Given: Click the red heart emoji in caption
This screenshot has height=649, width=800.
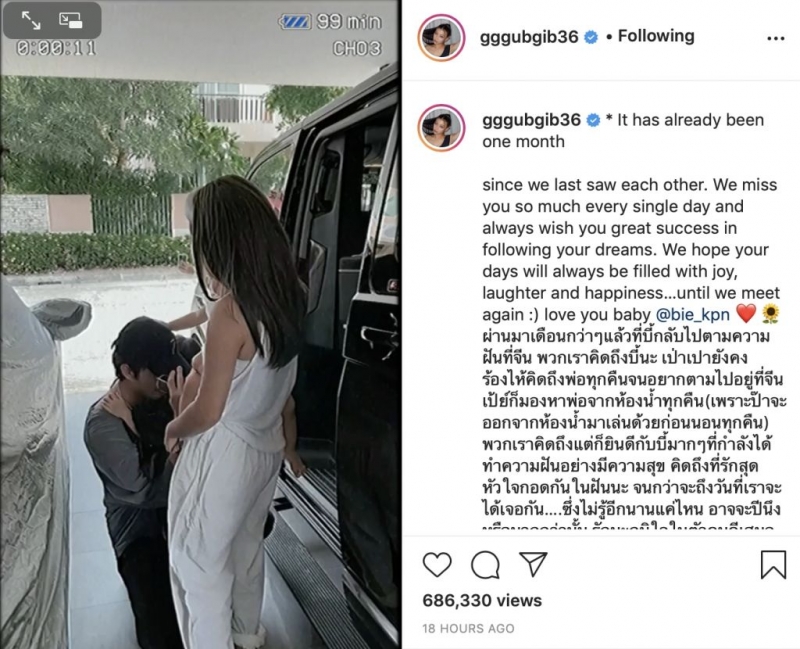Looking at the screenshot, I should pyautogui.click(x=745, y=314).
